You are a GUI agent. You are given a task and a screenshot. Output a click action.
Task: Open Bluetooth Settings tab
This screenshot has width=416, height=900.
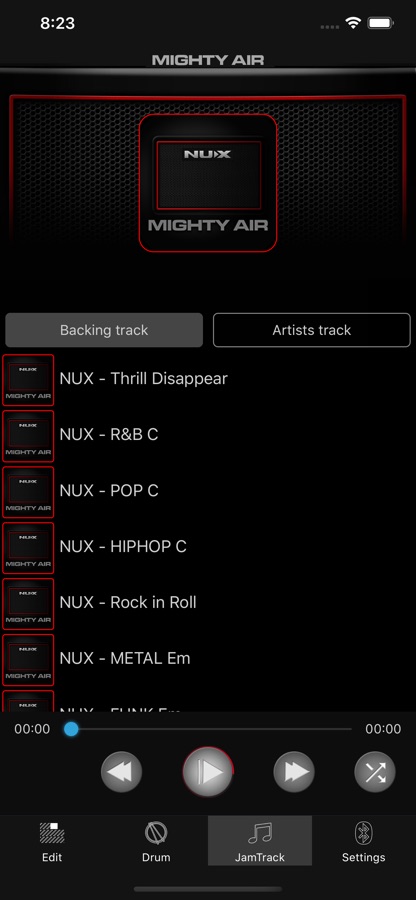363,841
